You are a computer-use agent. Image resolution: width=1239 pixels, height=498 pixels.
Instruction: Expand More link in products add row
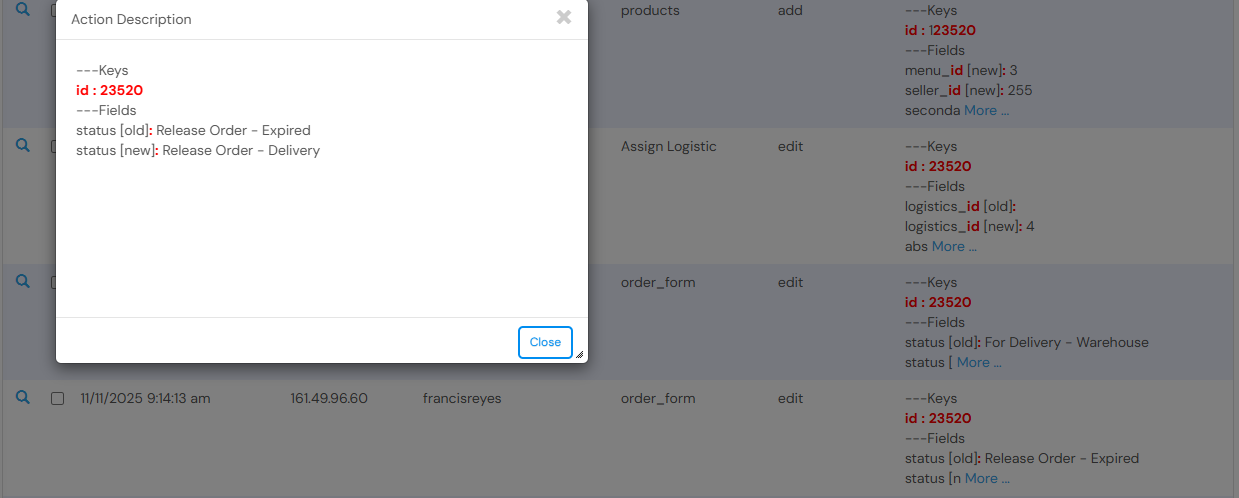point(986,110)
